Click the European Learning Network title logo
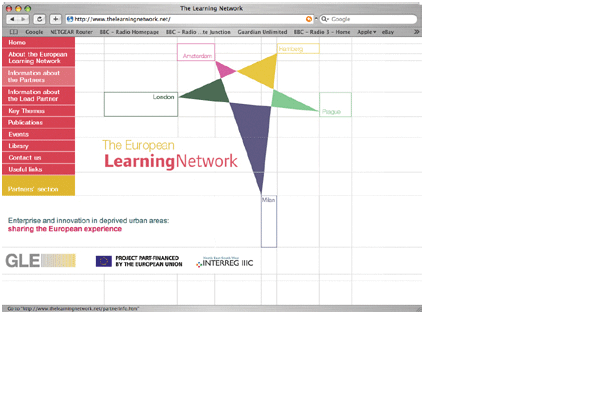Image resolution: width=615 pixels, height=396 pixels. [170, 155]
